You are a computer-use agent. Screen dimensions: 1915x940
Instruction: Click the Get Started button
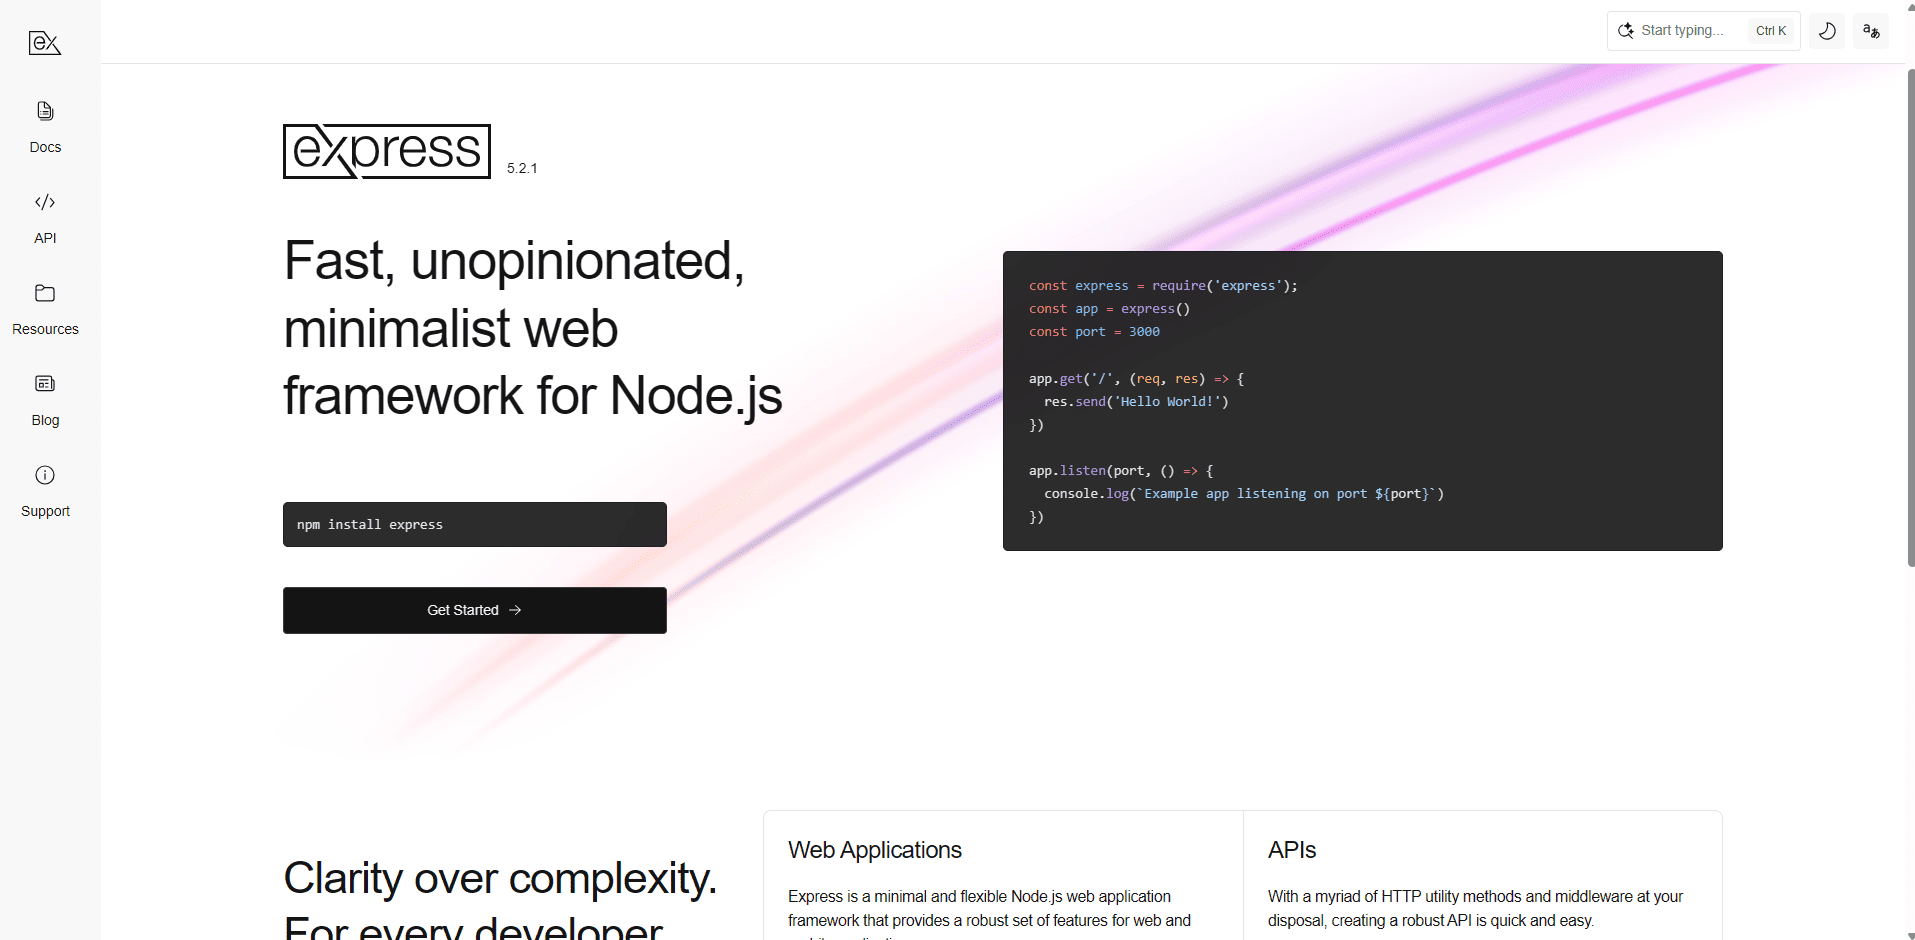(x=475, y=610)
